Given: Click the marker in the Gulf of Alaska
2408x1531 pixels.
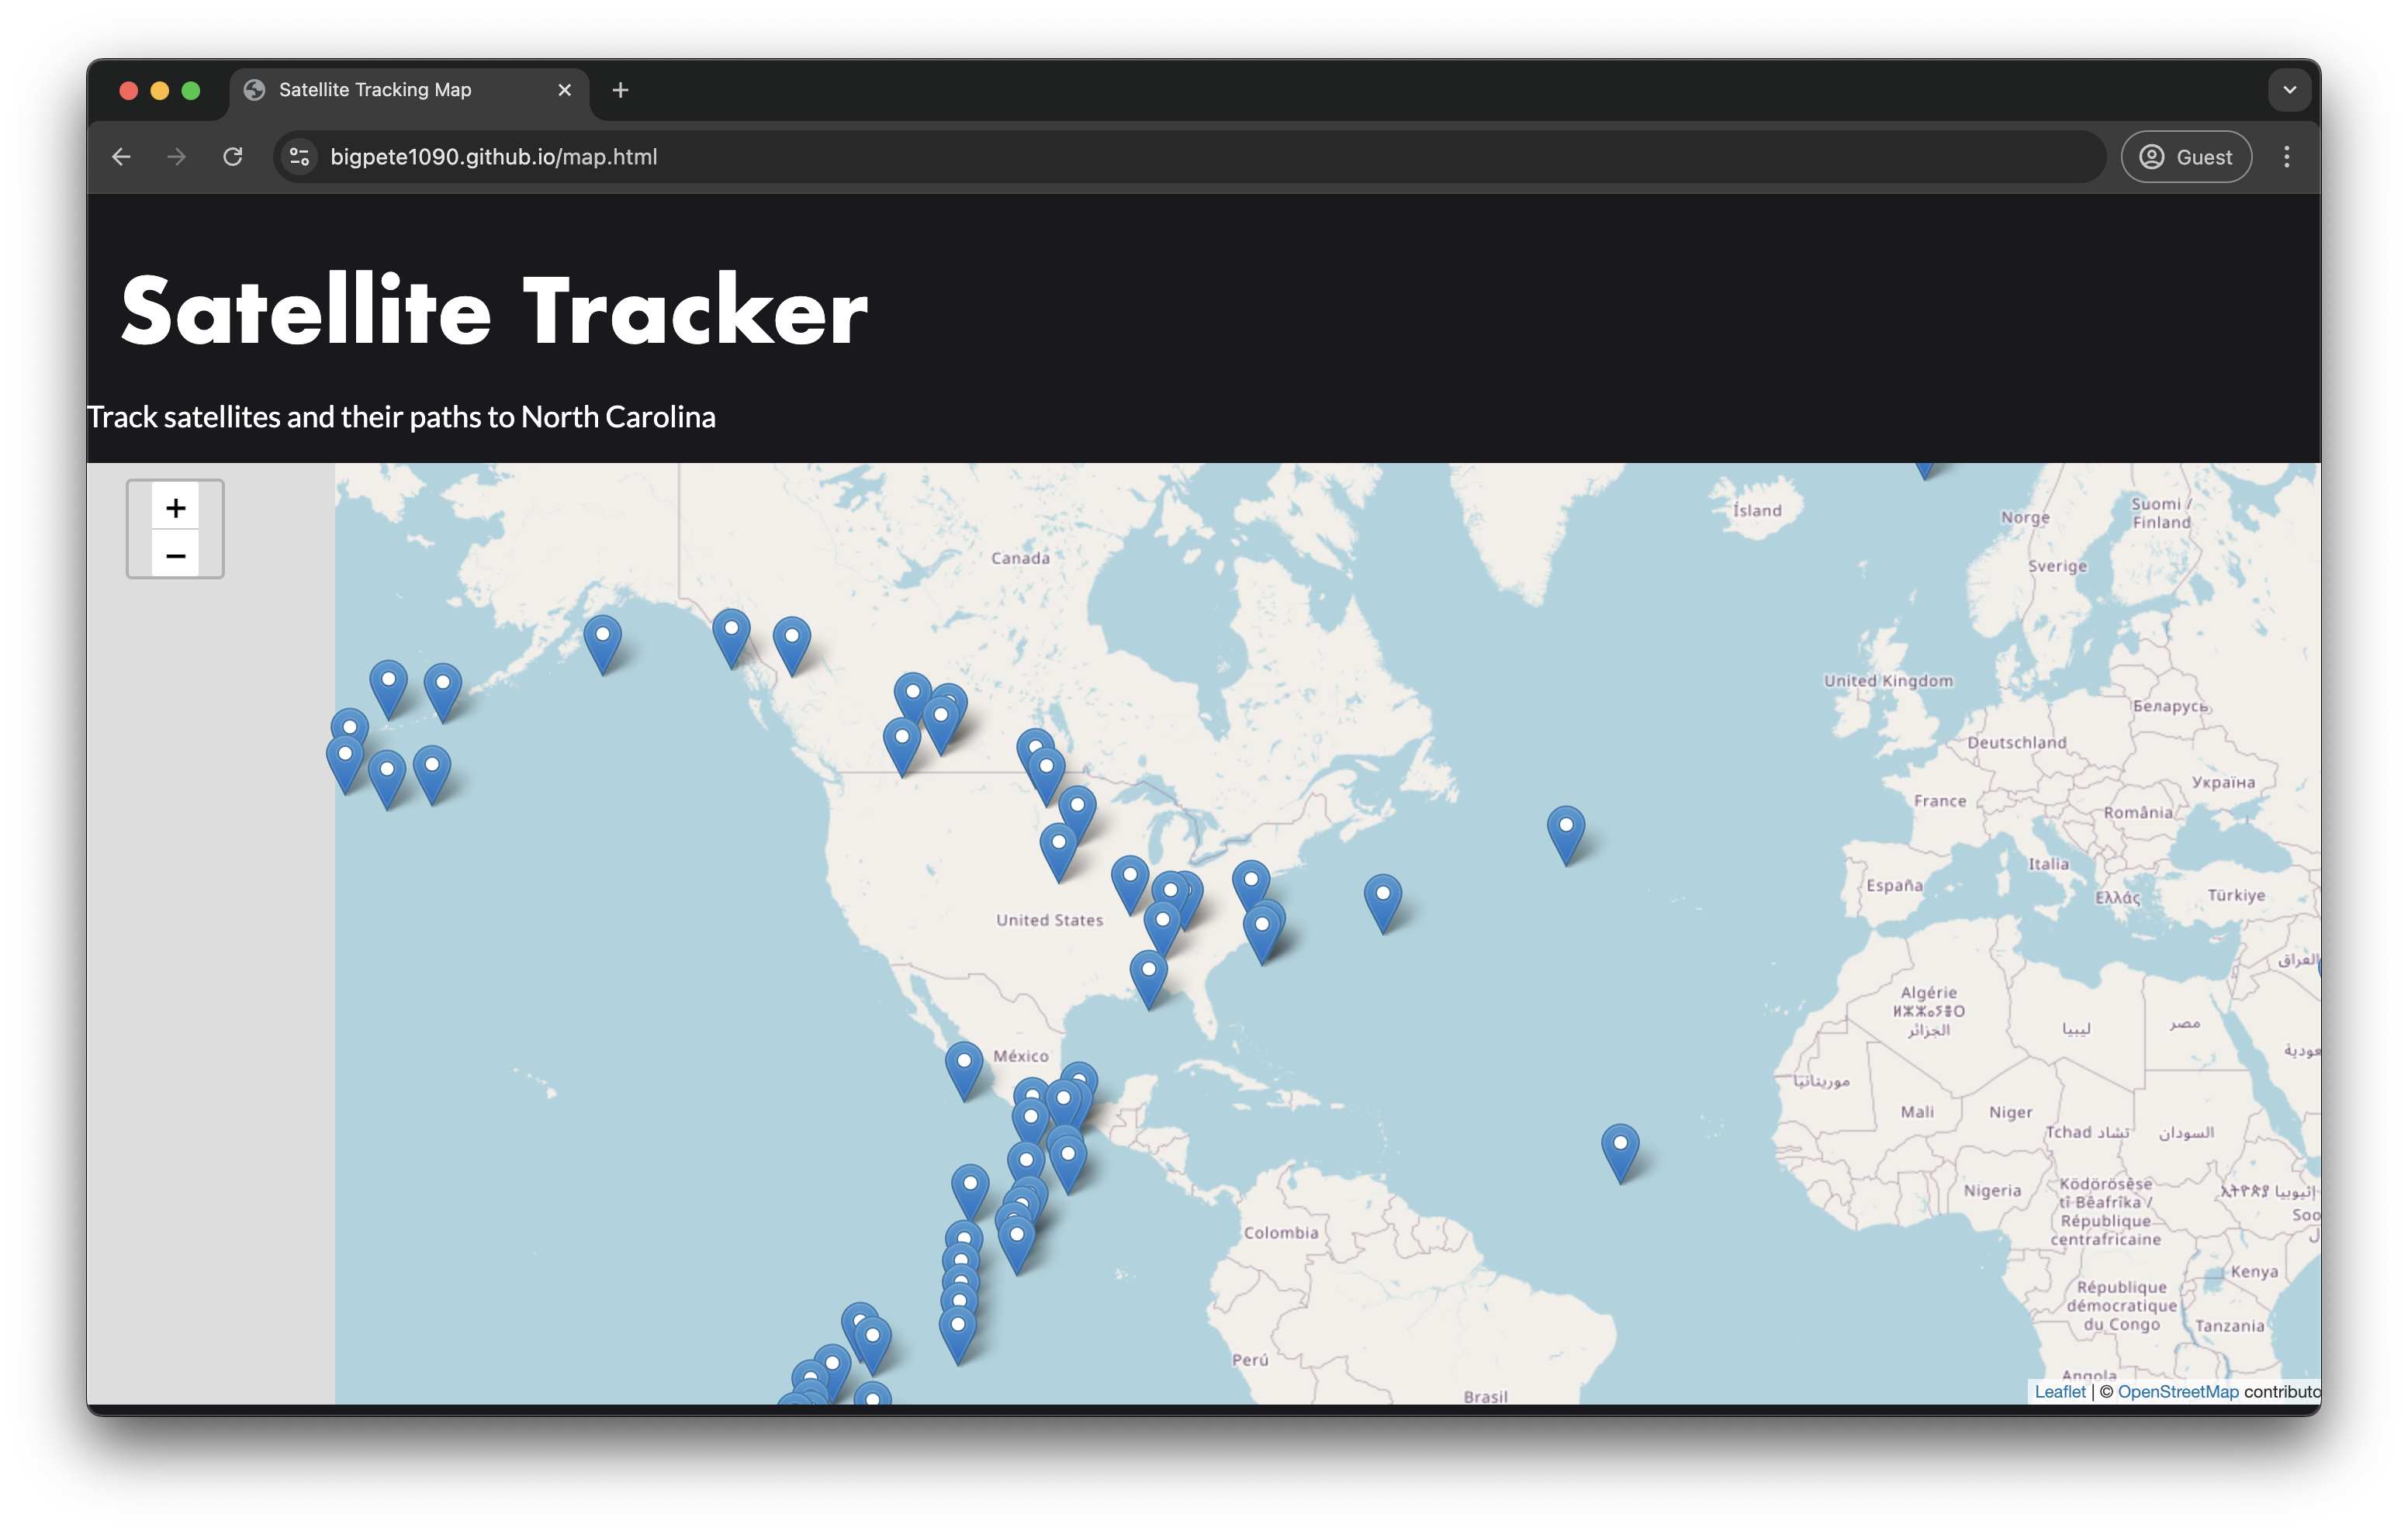Looking at the screenshot, I should (602, 641).
